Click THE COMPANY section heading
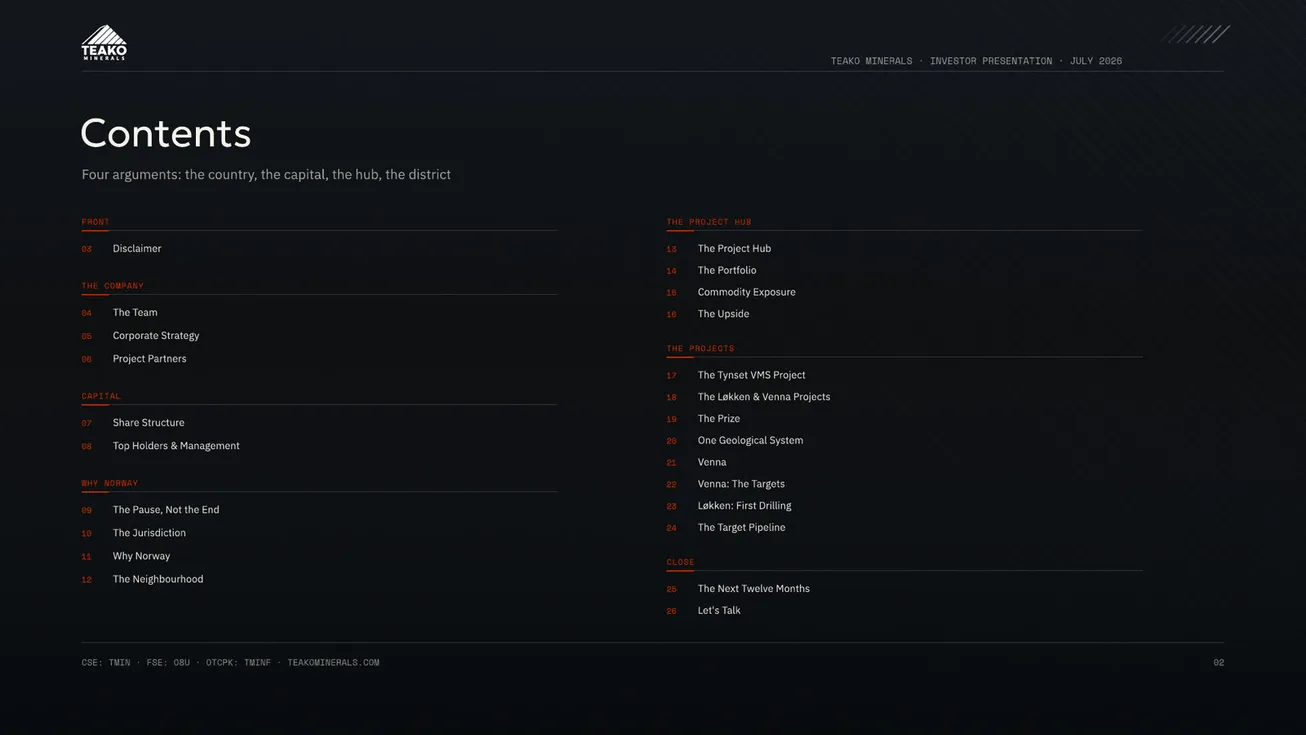The height and width of the screenshot is (735, 1306). (x=113, y=286)
